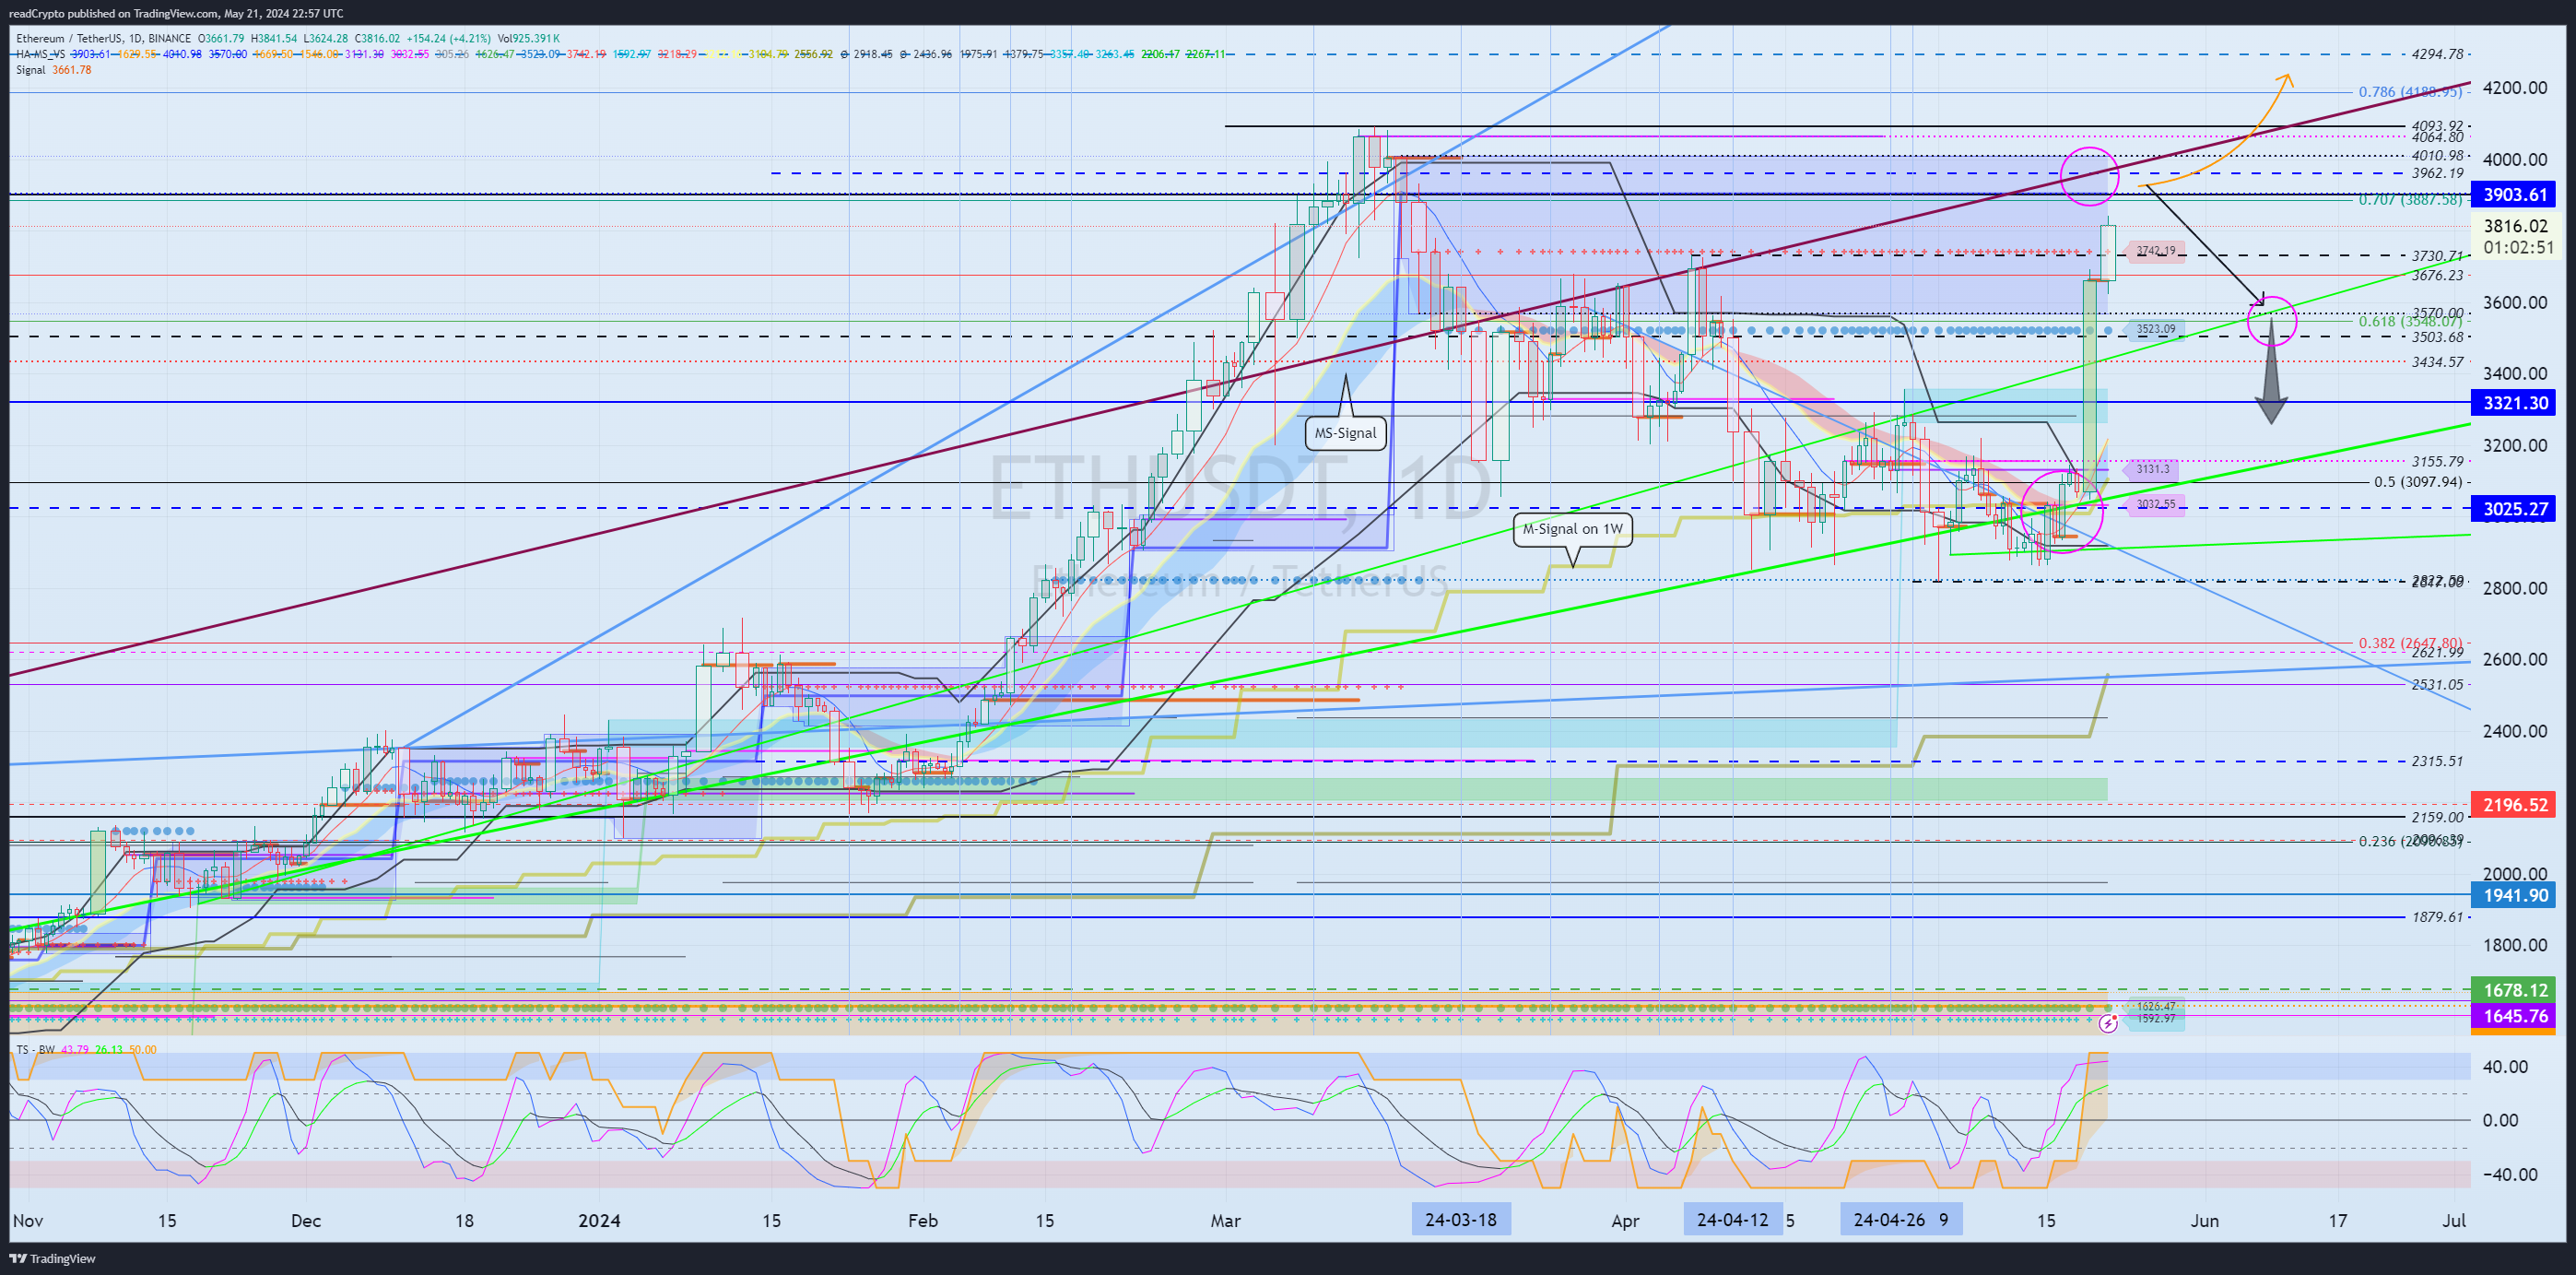
Task: Click the current price label 3816.02
Action: (x=2514, y=226)
